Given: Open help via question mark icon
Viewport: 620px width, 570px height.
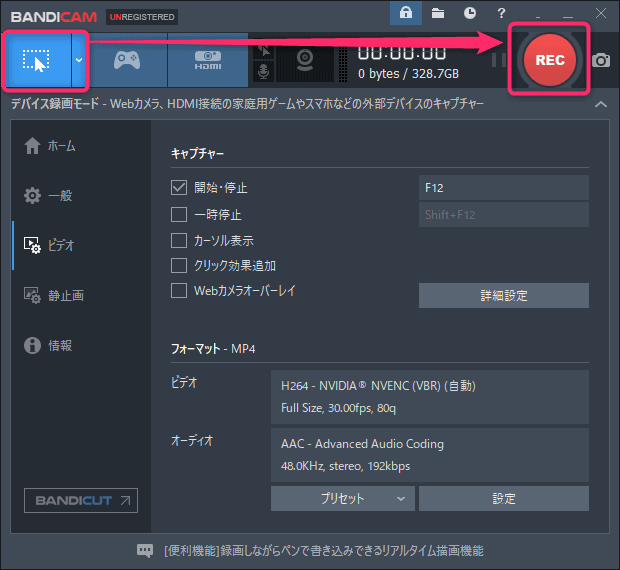Looking at the screenshot, I should tap(502, 13).
